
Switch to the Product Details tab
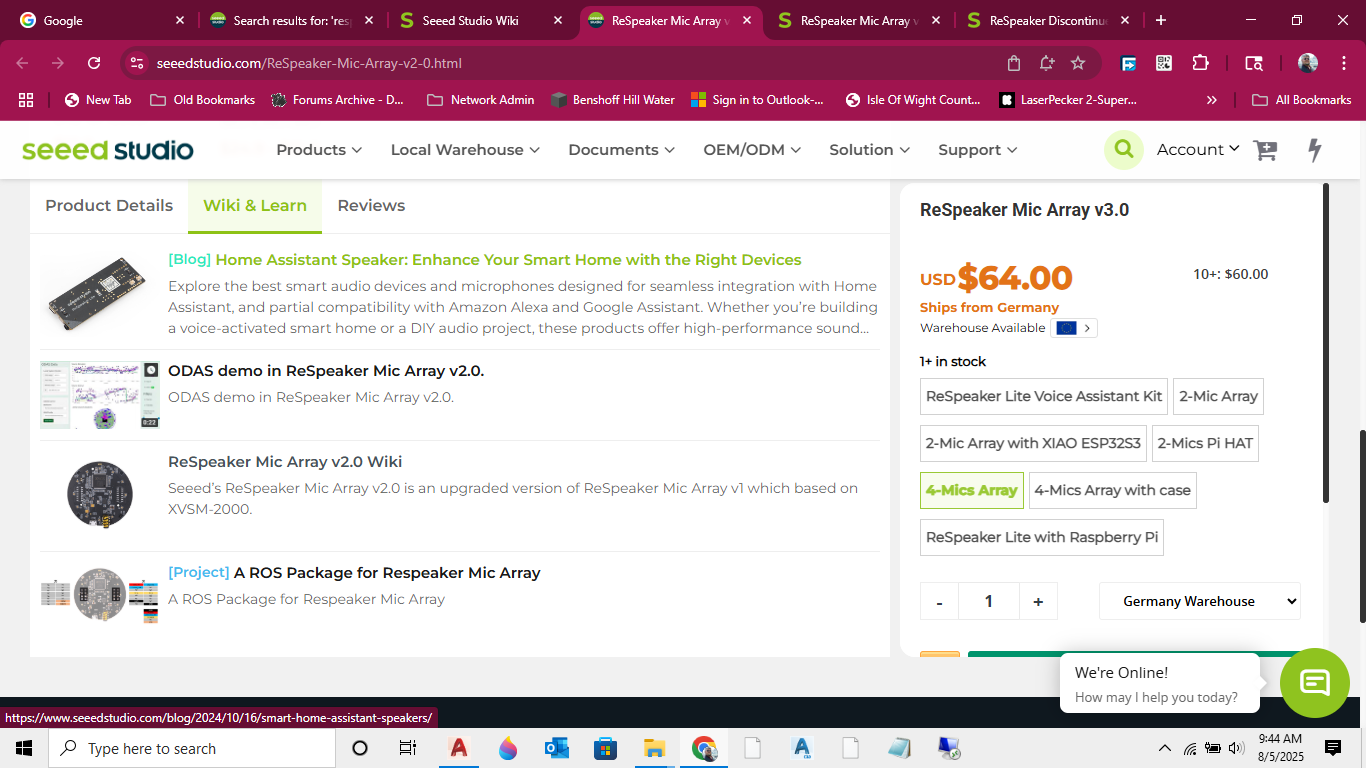[109, 206]
